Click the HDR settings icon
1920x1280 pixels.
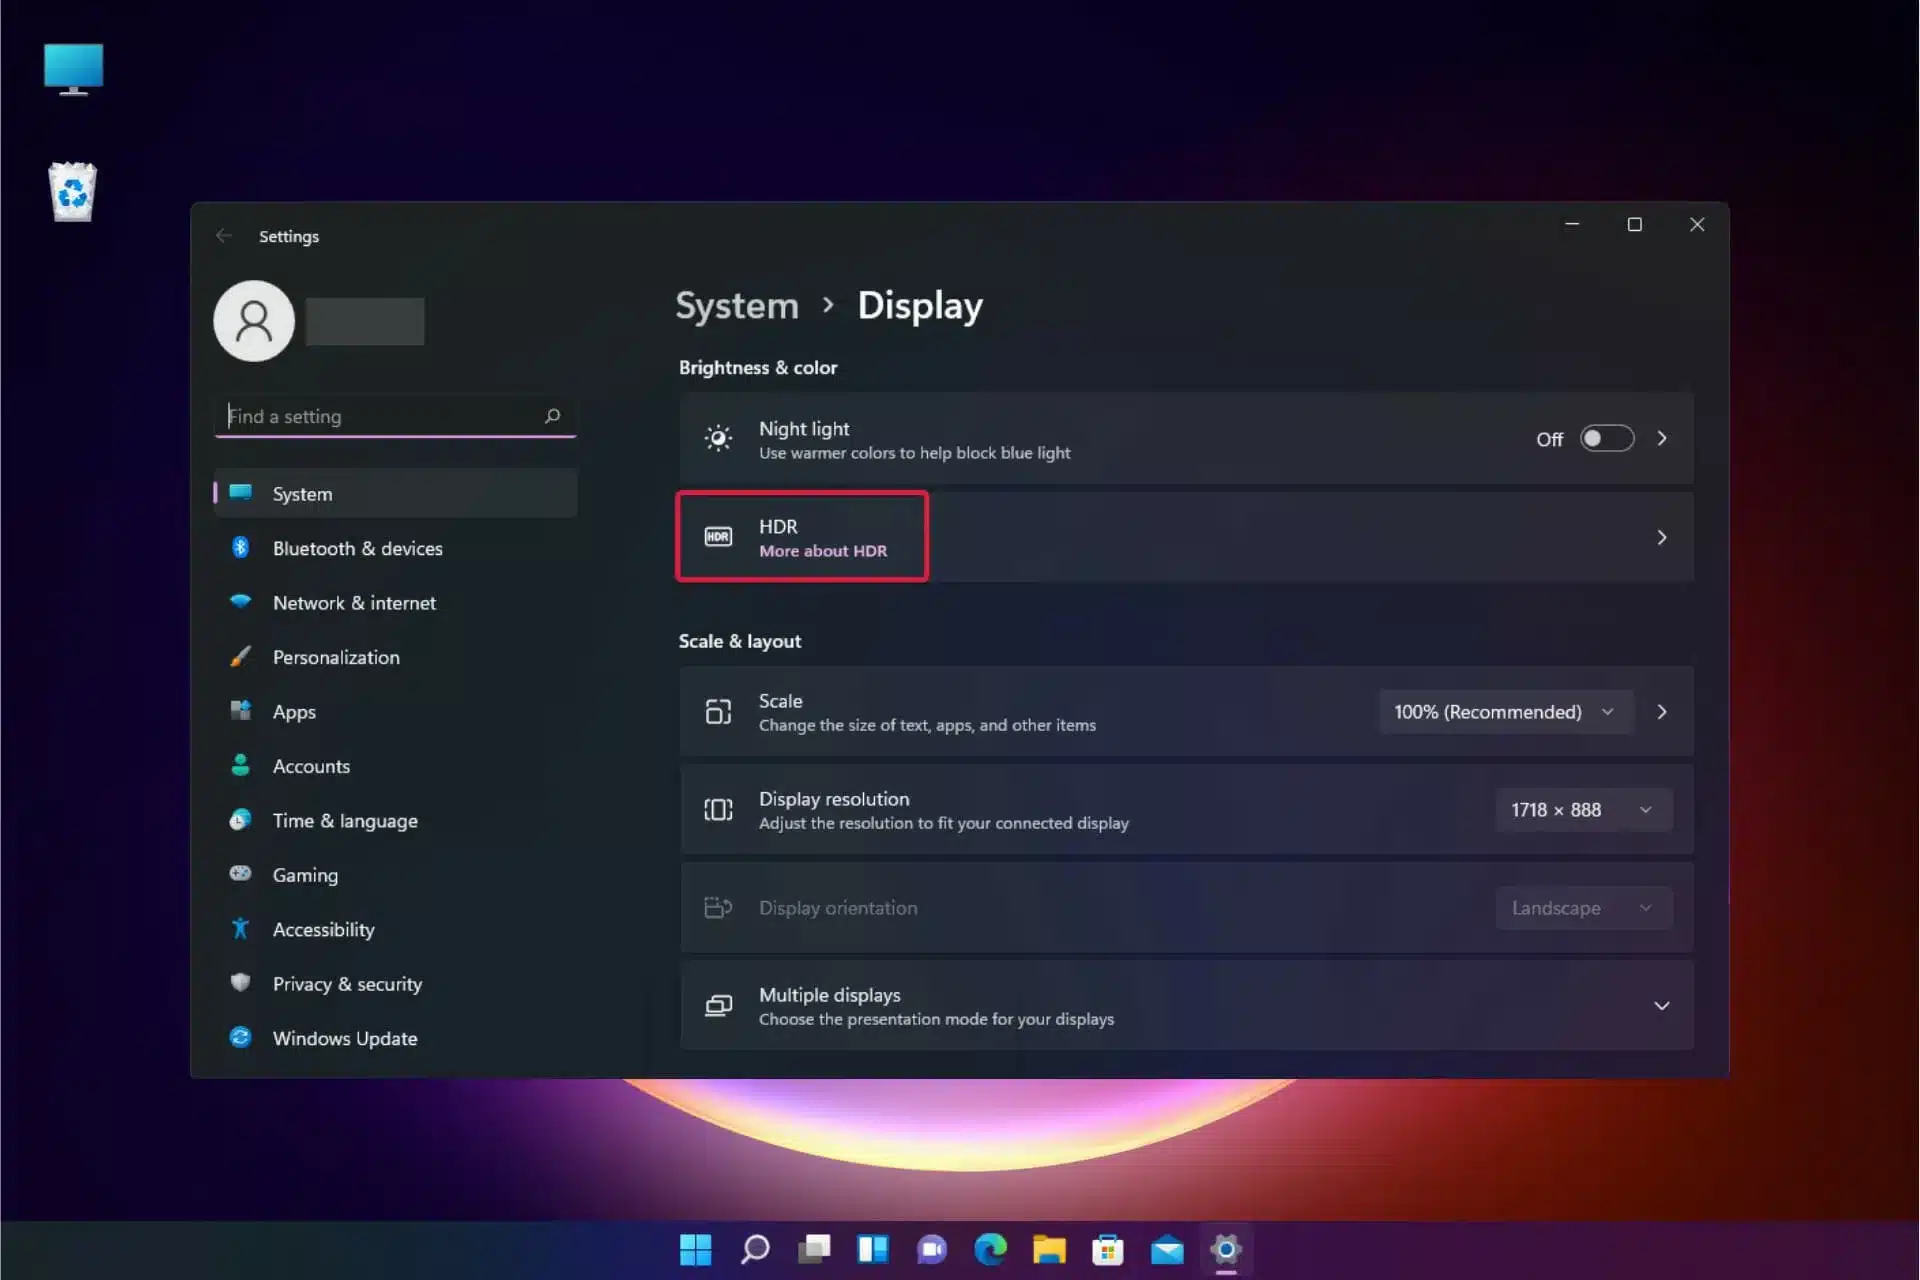(716, 537)
